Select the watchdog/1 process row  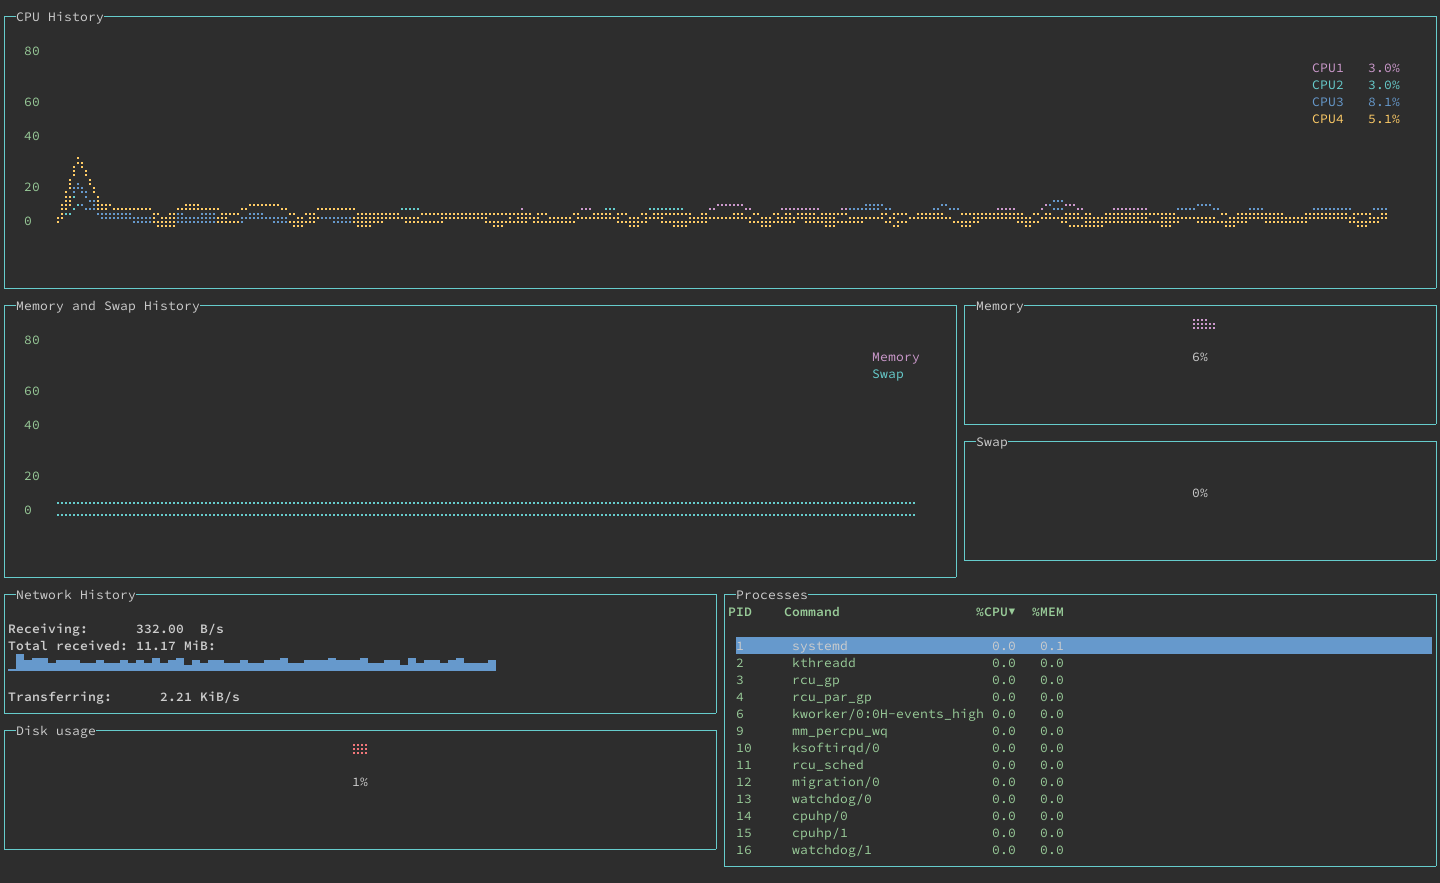click(x=831, y=849)
